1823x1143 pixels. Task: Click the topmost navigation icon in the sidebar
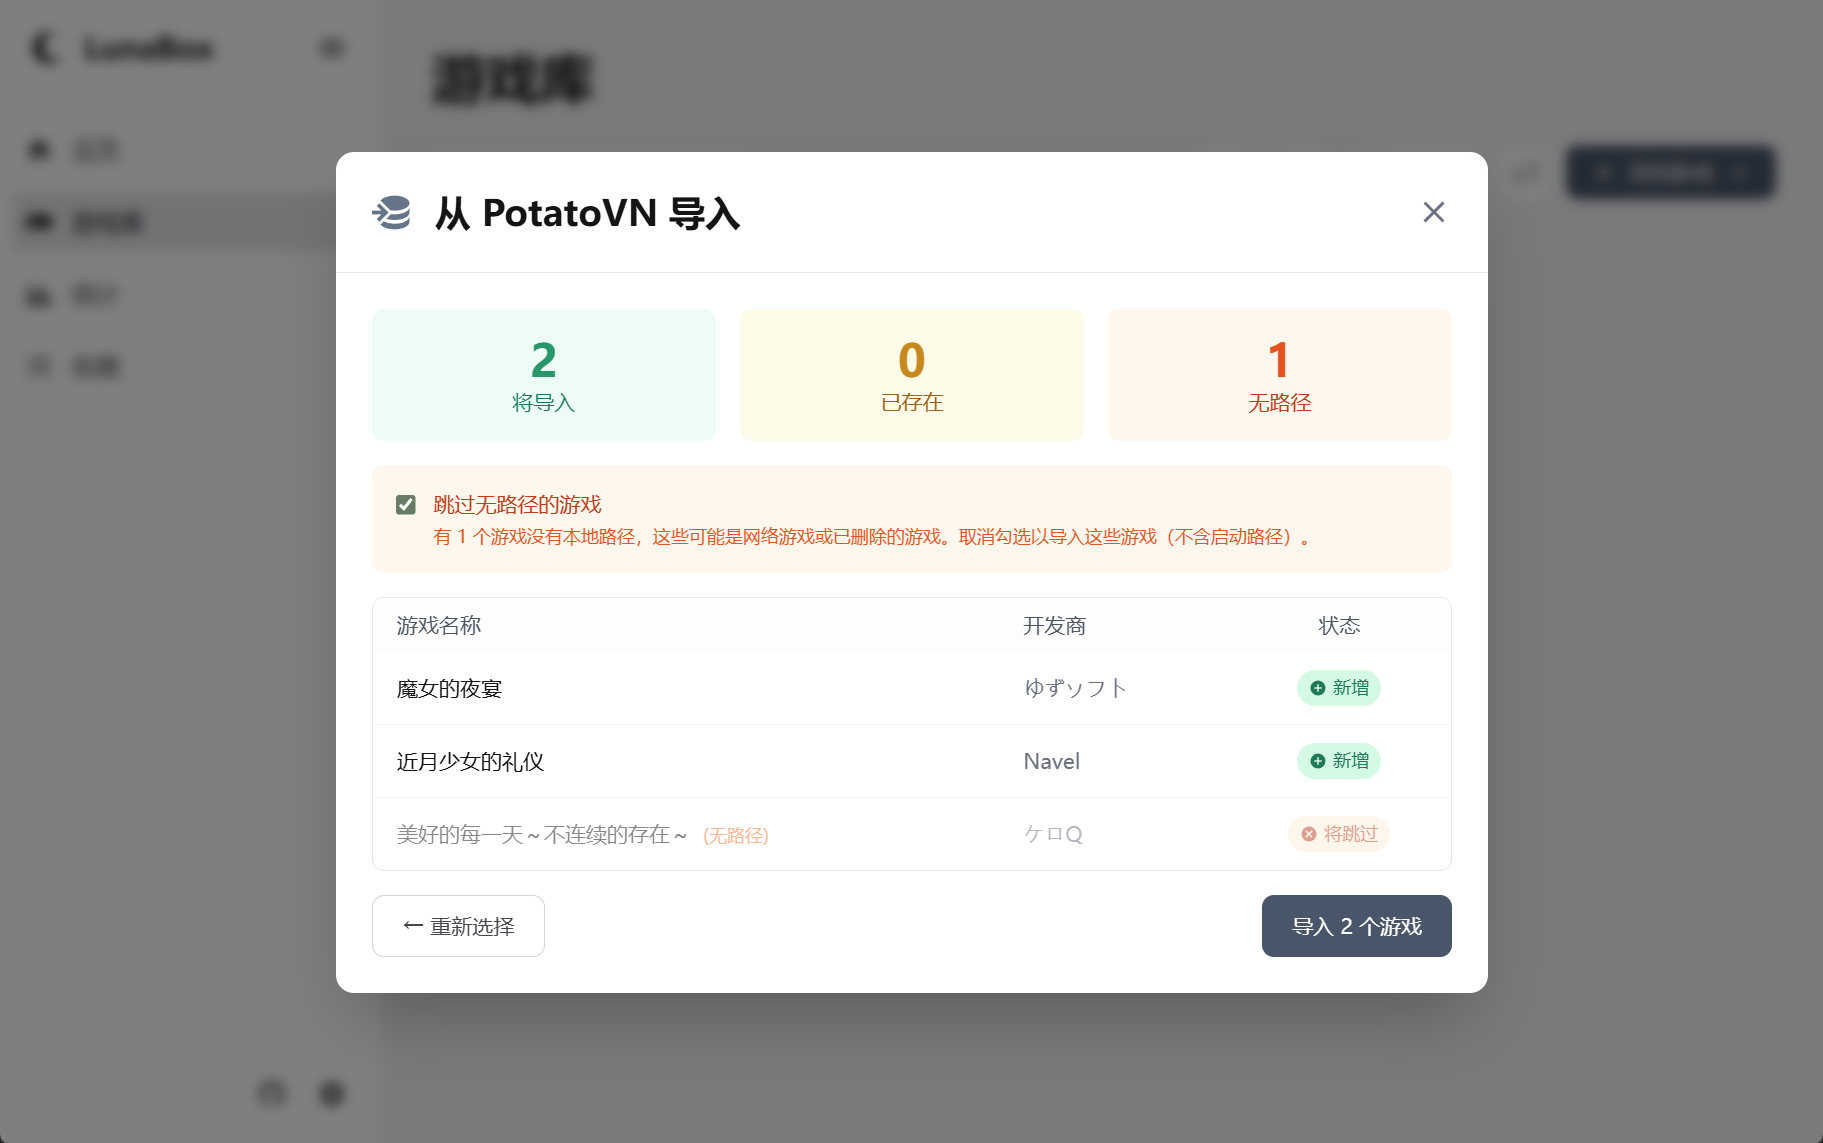(x=38, y=149)
